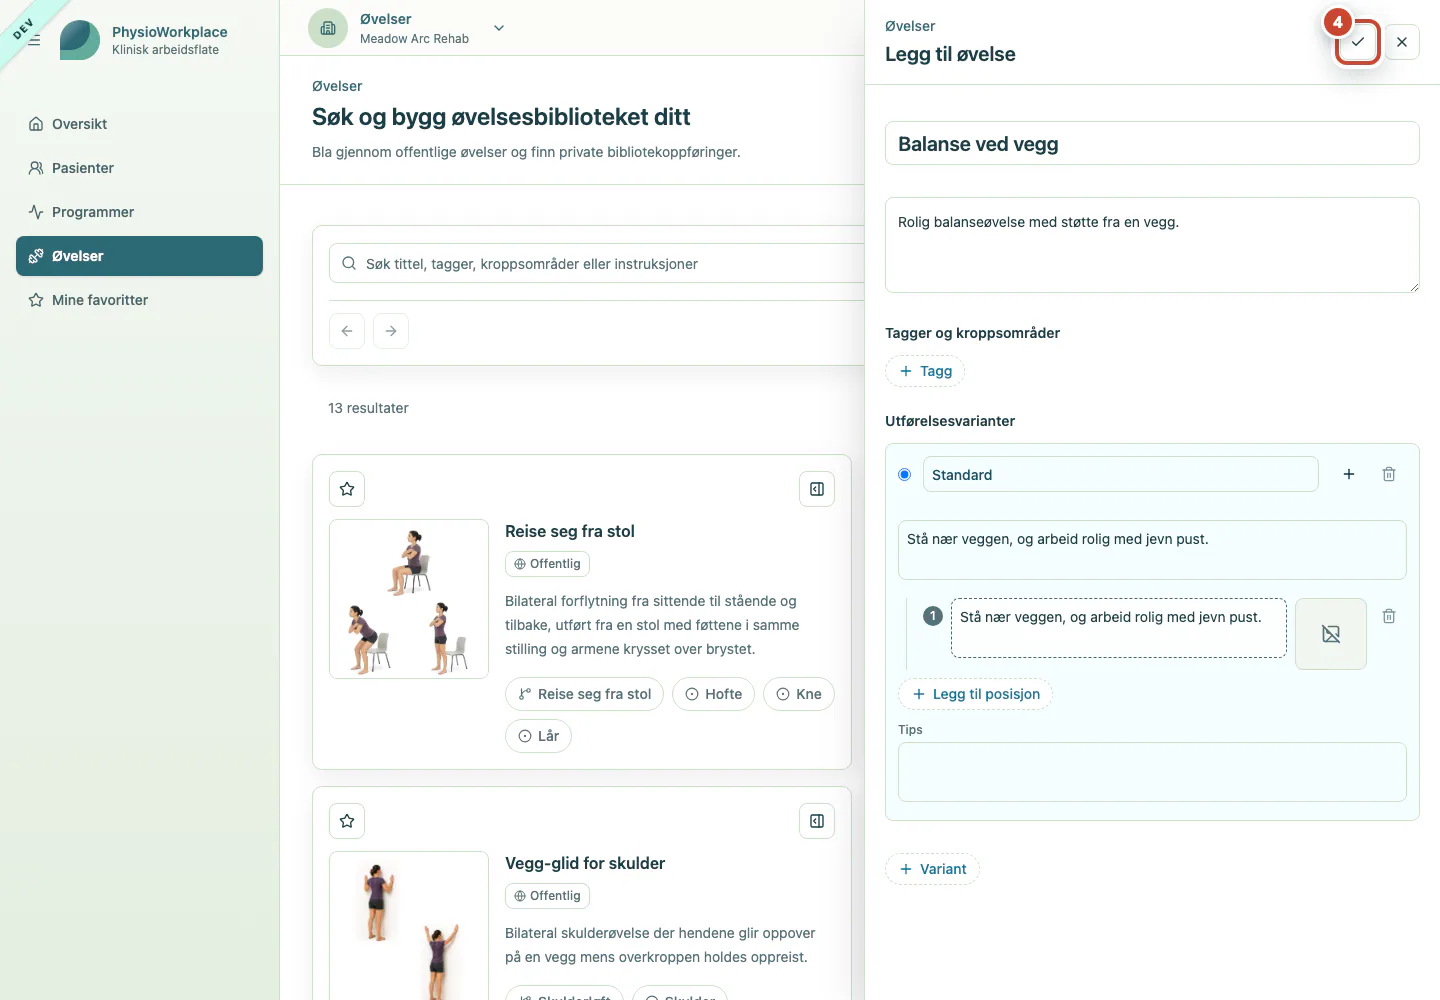Go to next results page arrow
The image size is (1440, 1000).
click(x=391, y=331)
